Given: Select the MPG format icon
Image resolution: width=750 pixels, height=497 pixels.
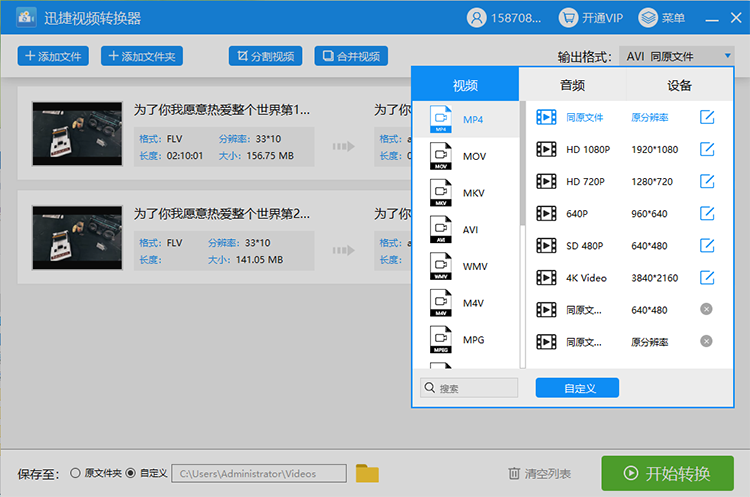Looking at the screenshot, I should (x=441, y=340).
